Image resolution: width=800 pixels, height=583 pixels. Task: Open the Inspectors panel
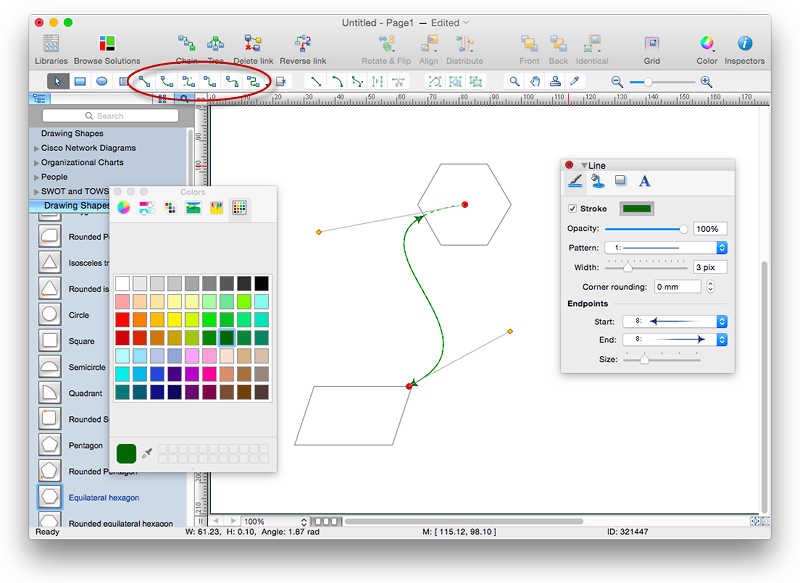point(745,45)
